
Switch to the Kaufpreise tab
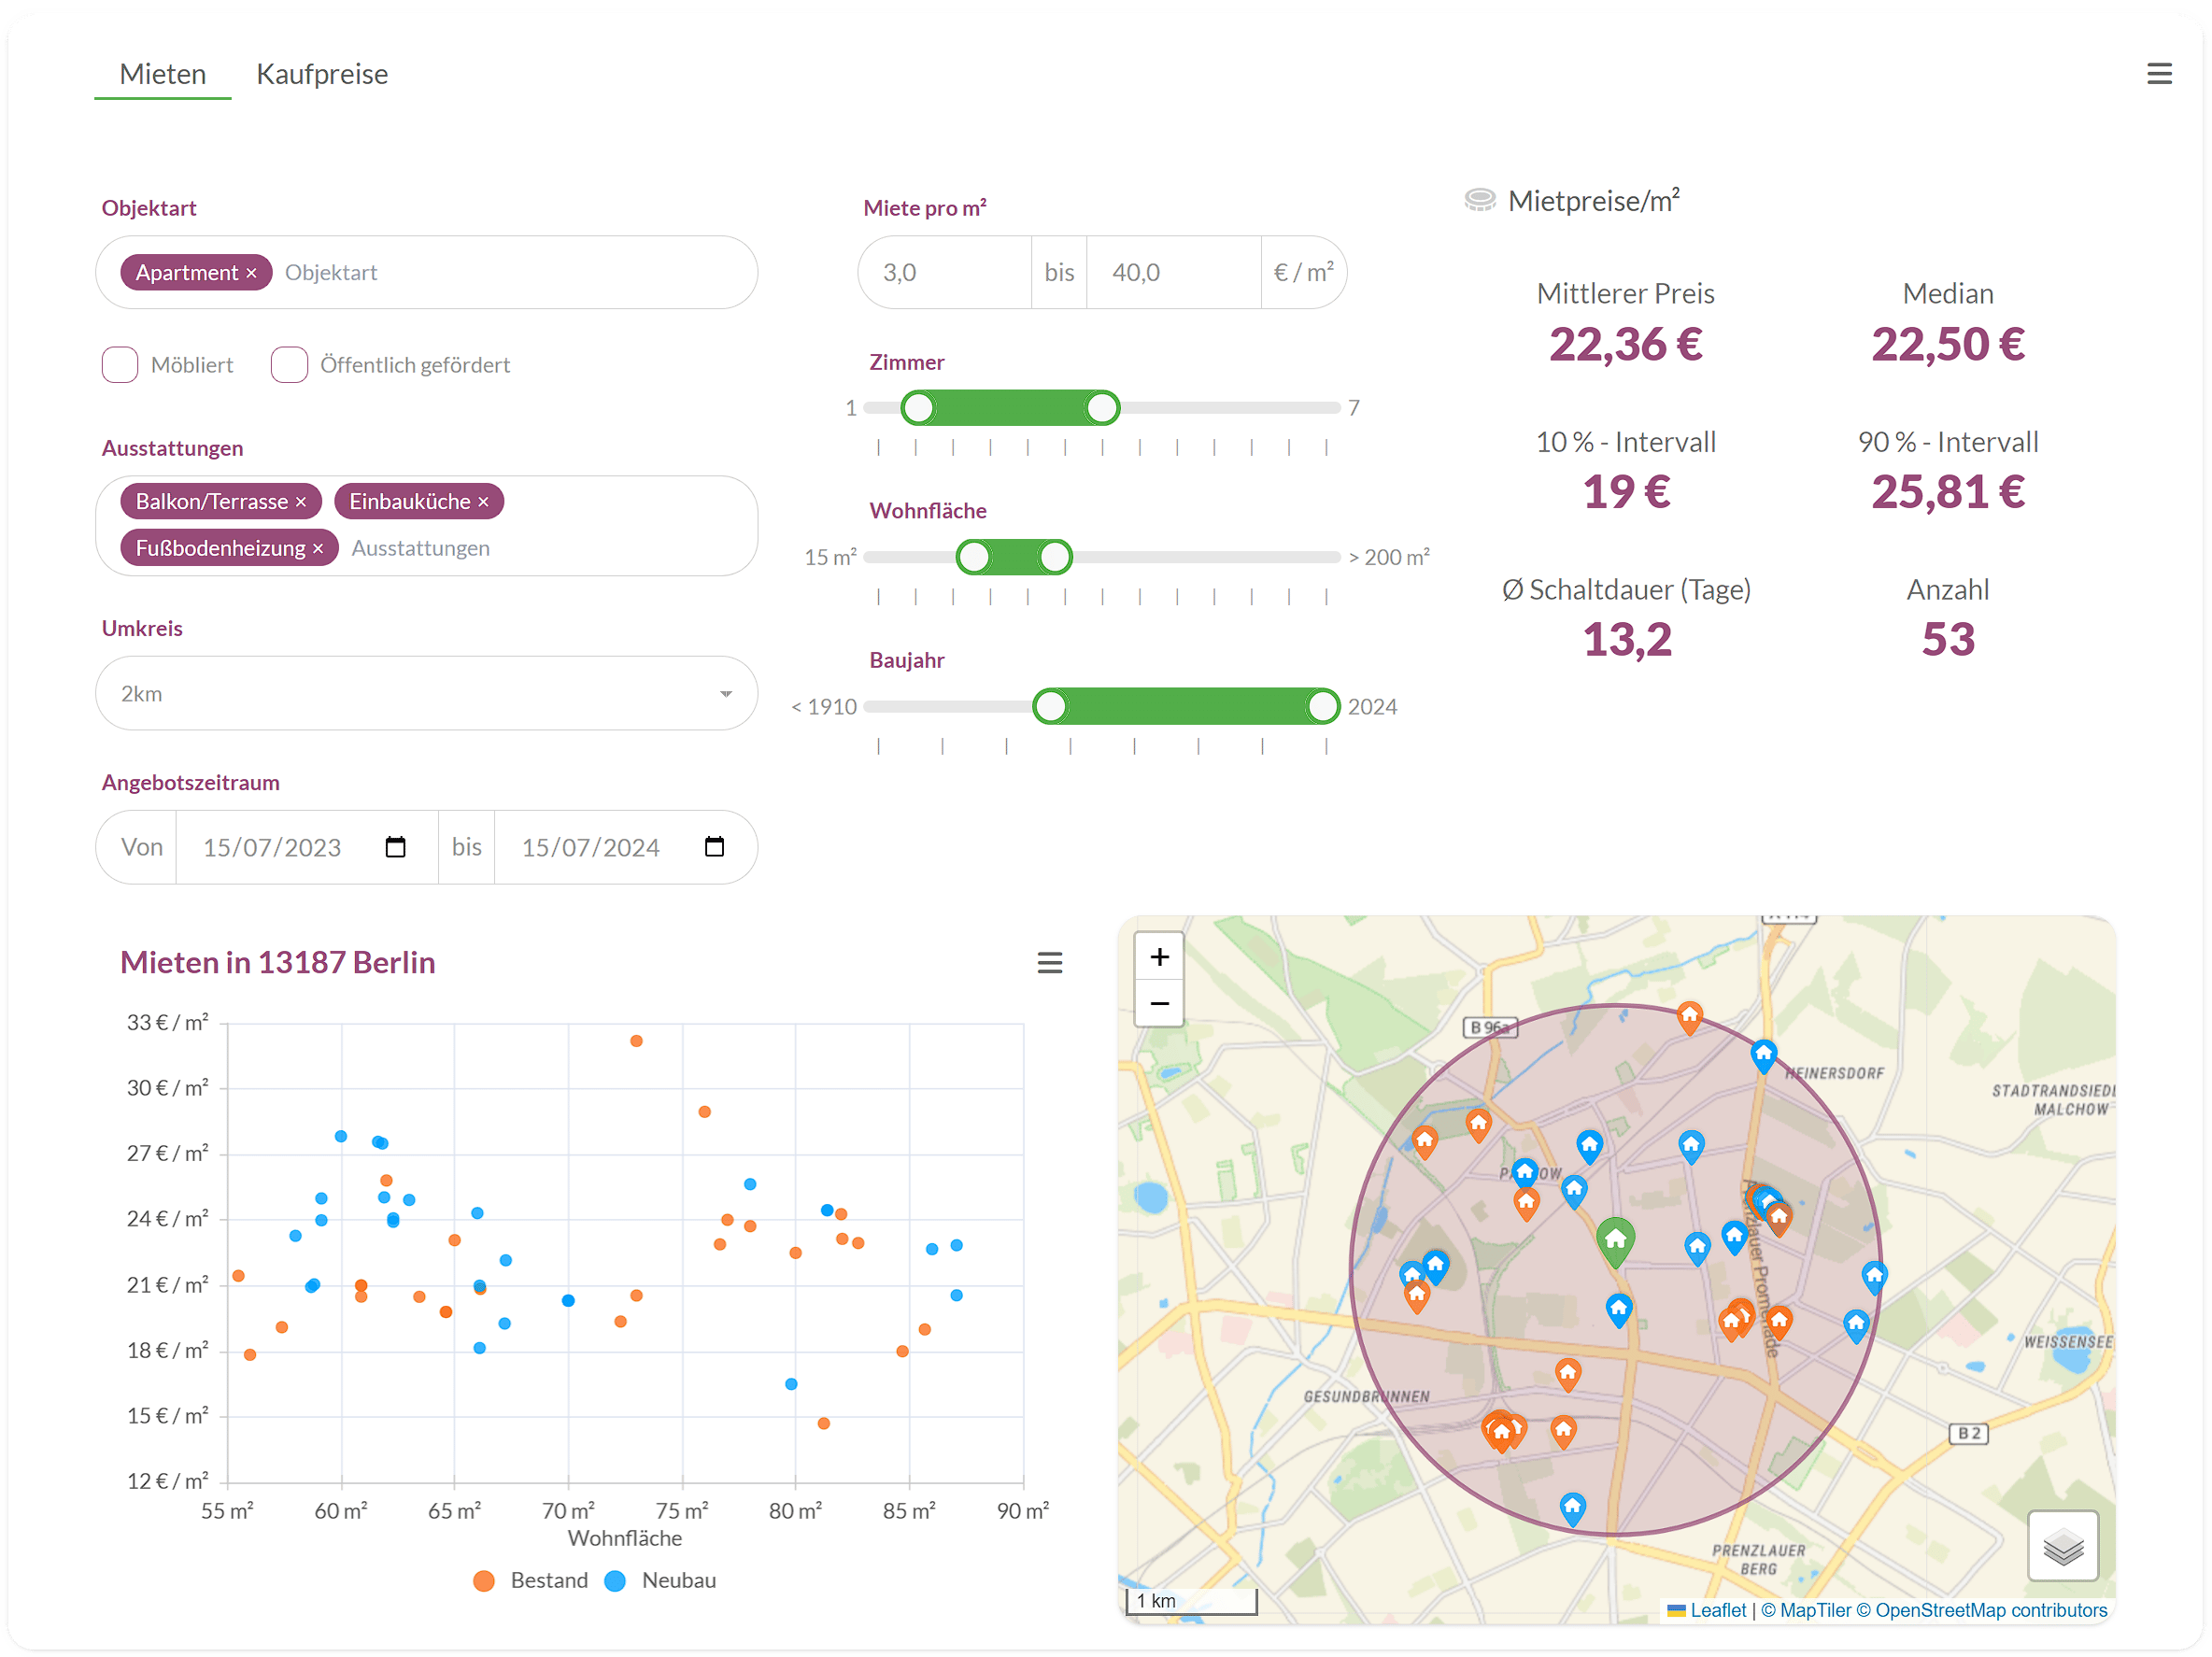(x=322, y=74)
